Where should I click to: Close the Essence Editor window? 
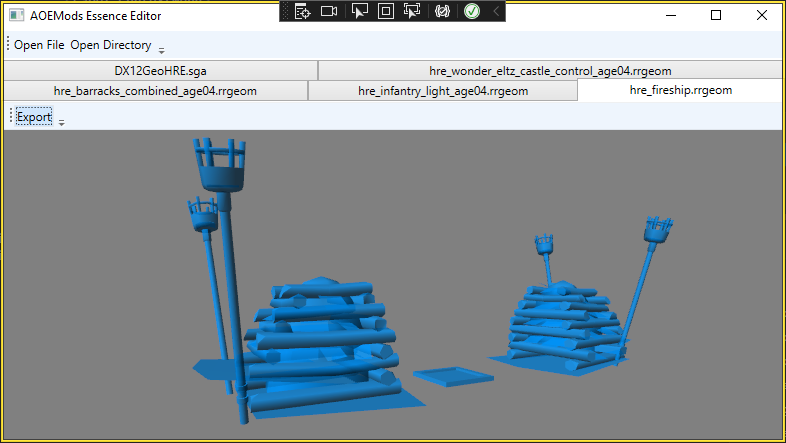tap(761, 15)
